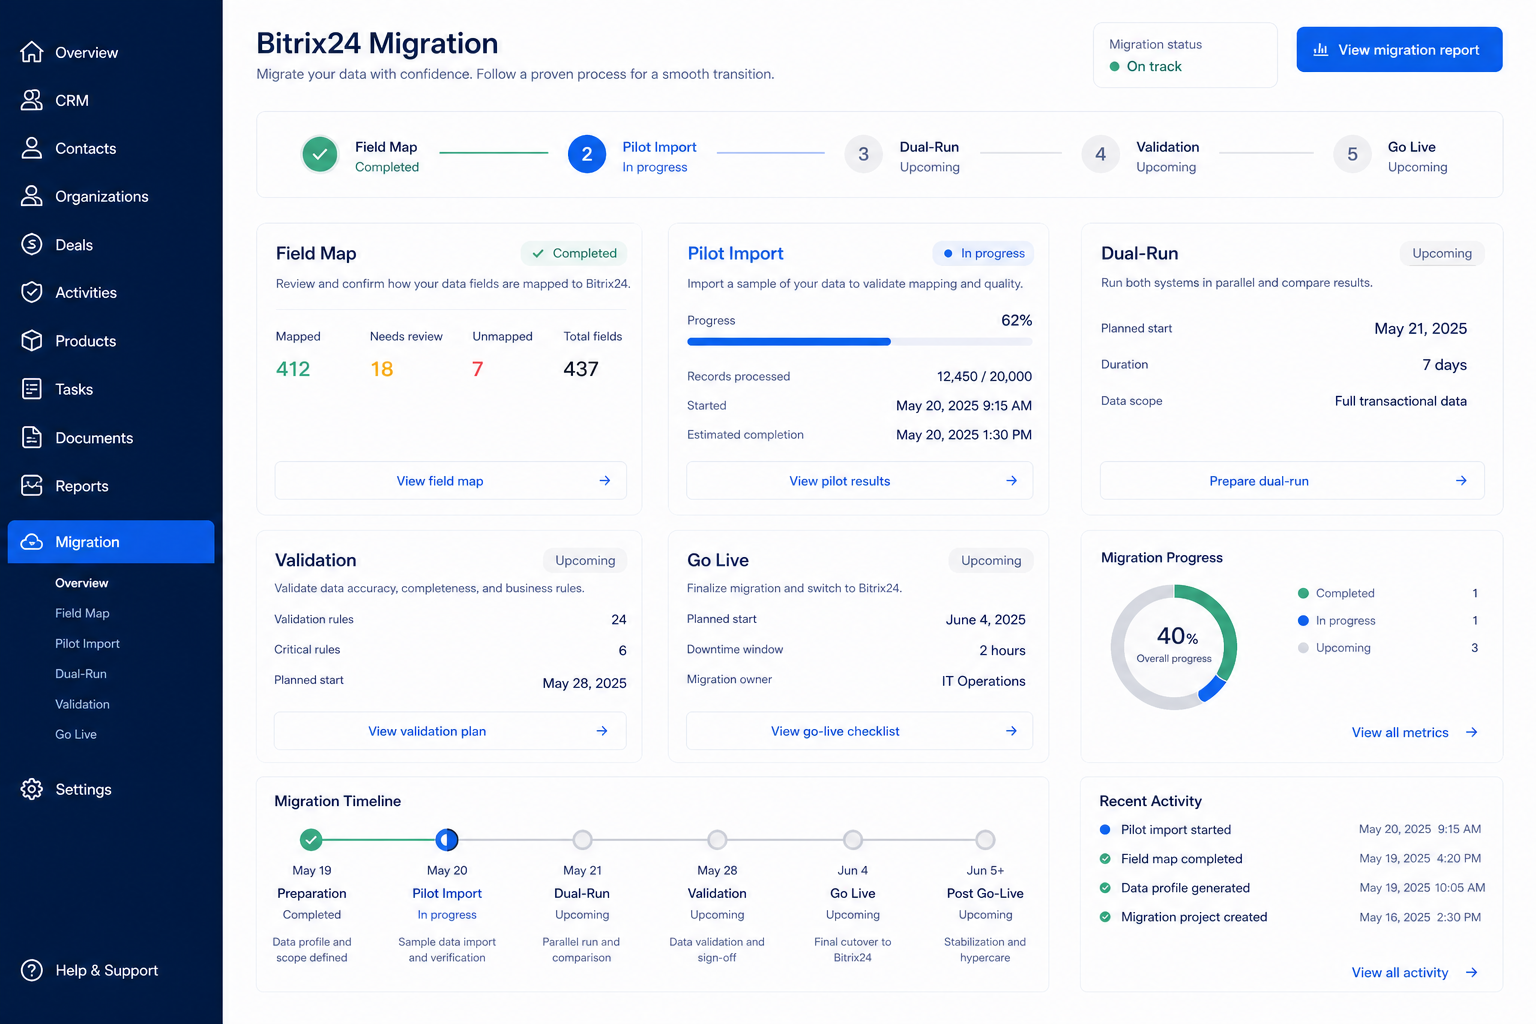Click the View migration report button
Viewport: 1536px width, 1024px height.
pos(1399,49)
